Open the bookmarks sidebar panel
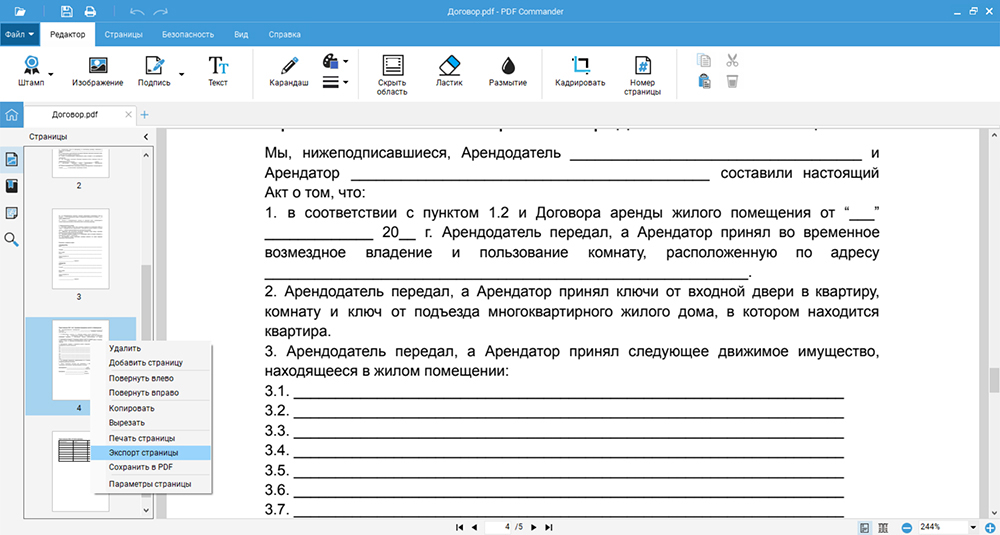Viewport: 1000px width, 535px height. coord(11,186)
